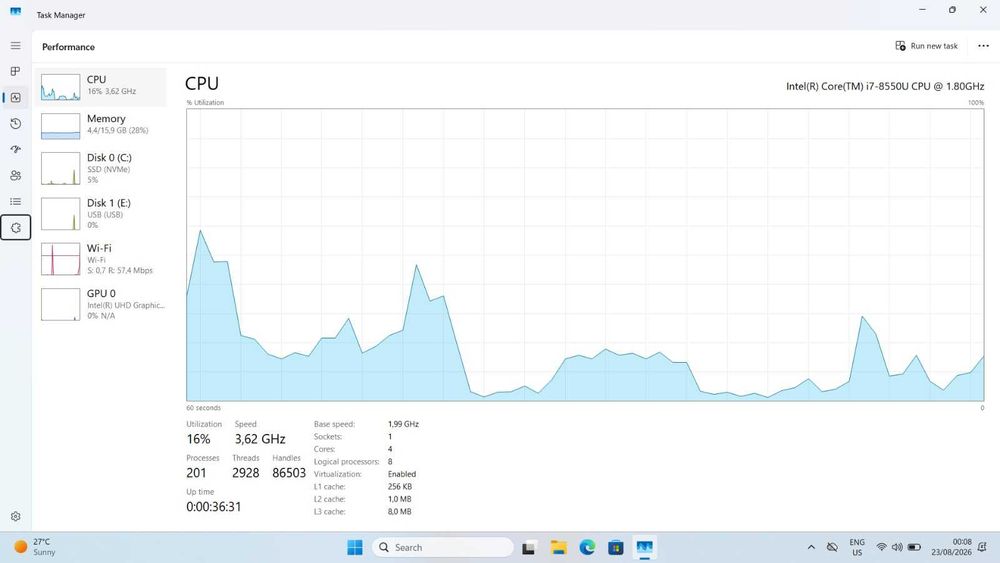Click the 3,62 GHz speed value

tap(260, 439)
